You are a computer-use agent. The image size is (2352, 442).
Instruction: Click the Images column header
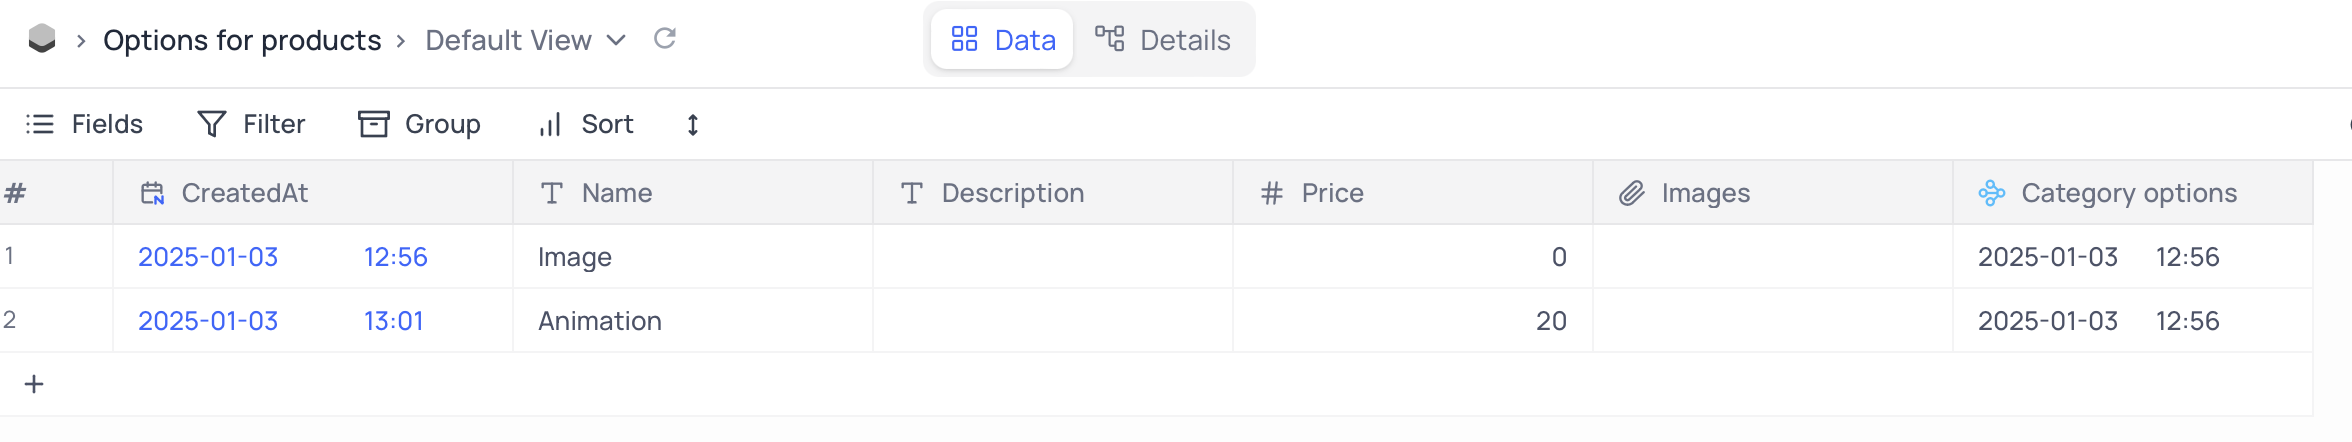[x=1705, y=193]
